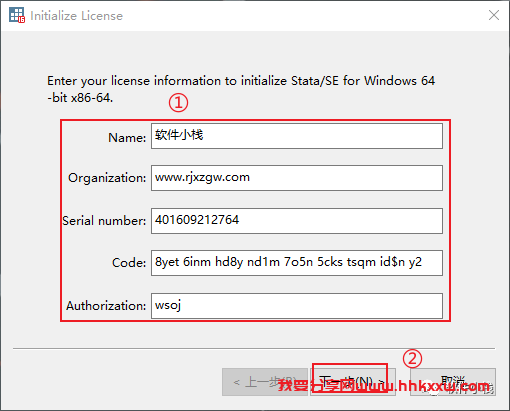Screen dimensions: 510x411
Task: Close the Initialize License dialog
Action: click(494, 15)
